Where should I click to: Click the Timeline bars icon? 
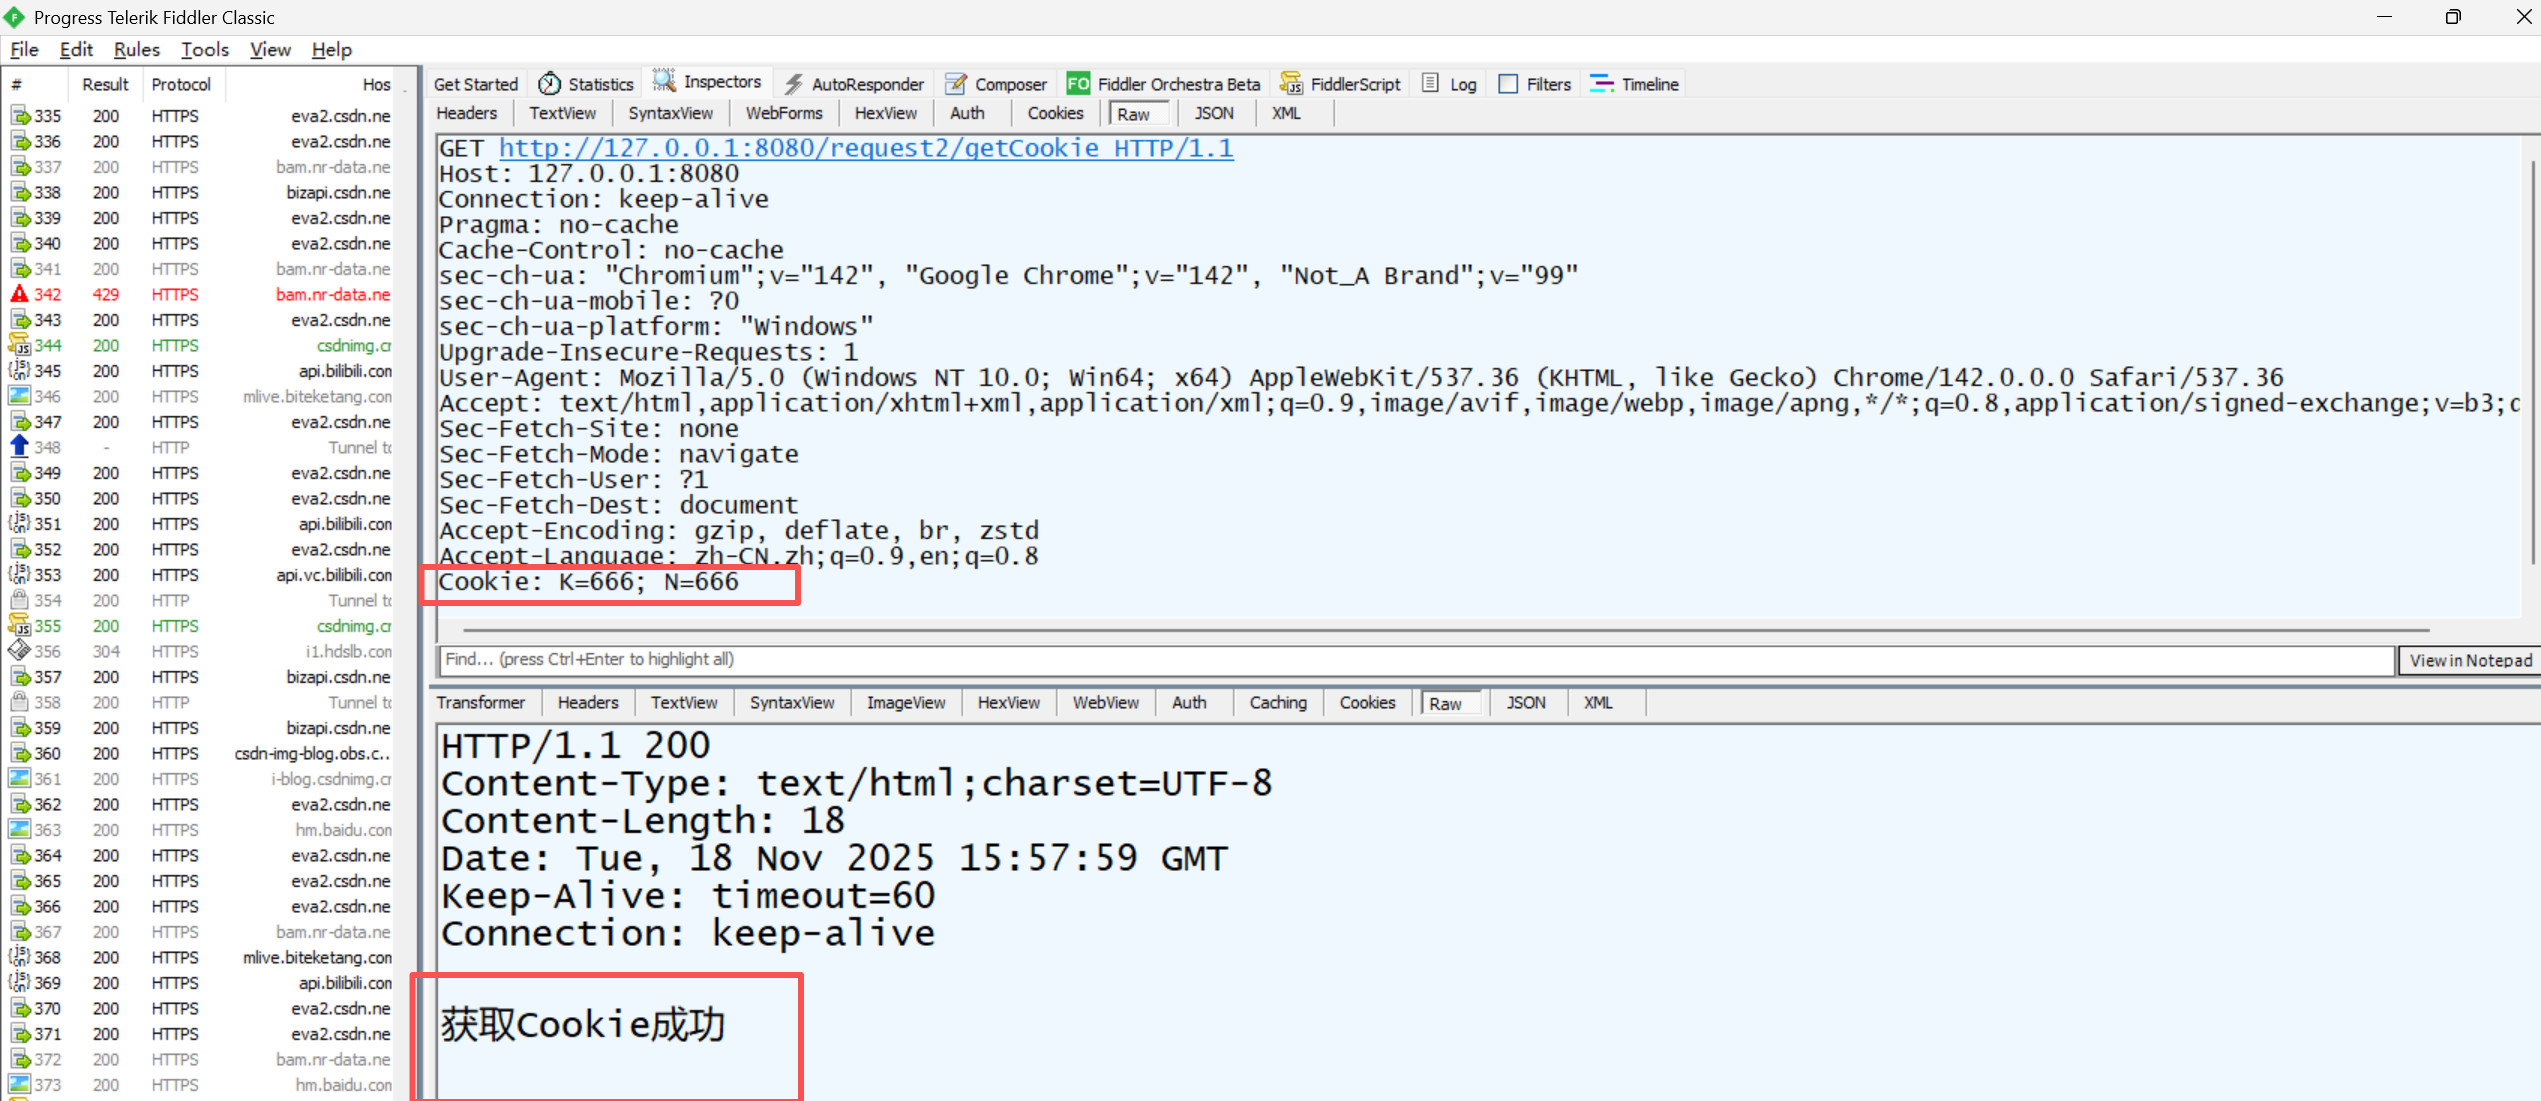point(1601,84)
